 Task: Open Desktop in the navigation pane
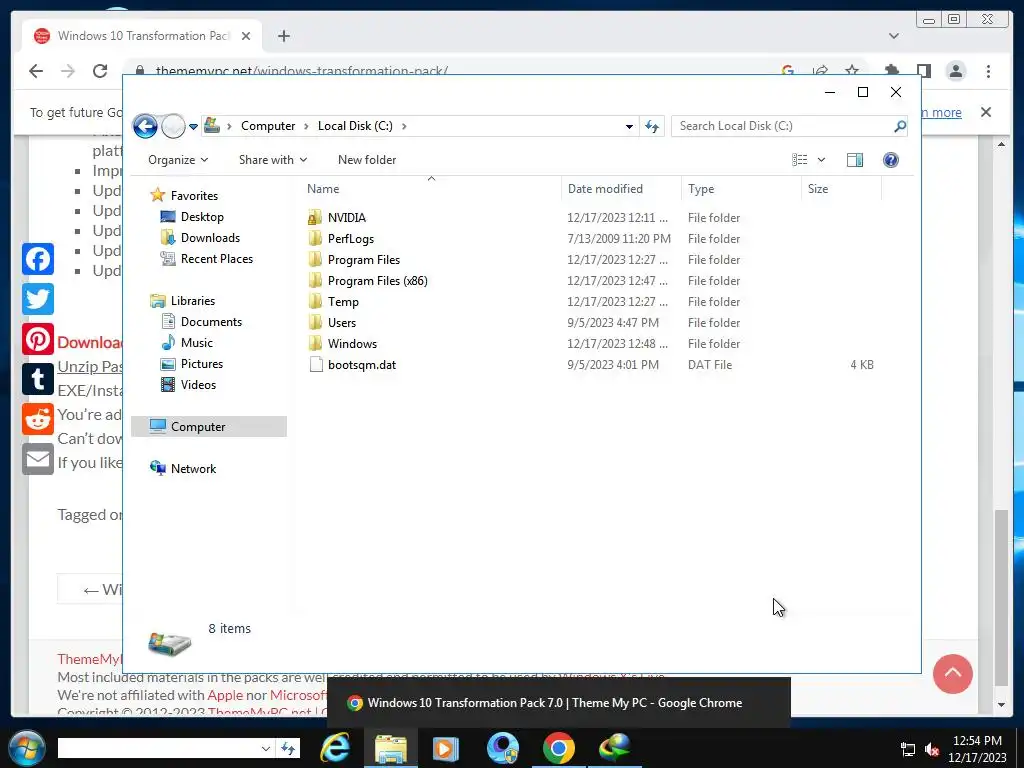[x=202, y=217]
